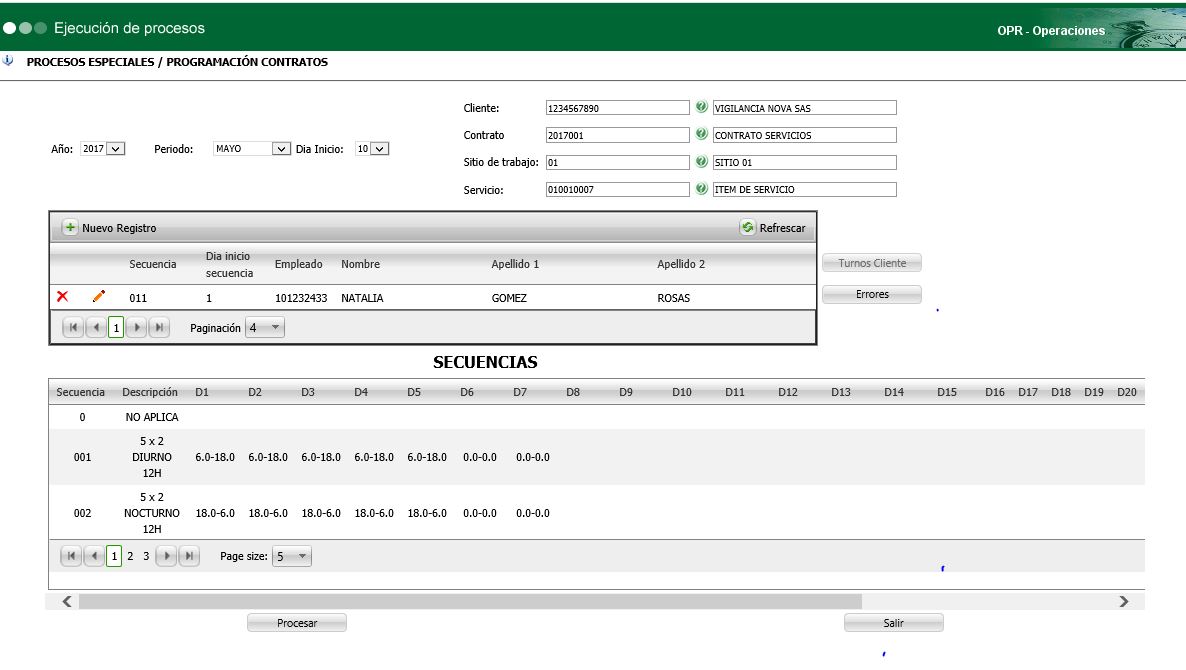Select page 3 in Secuencias pager
The height and width of the screenshot is (670, 1186).
[146, 556]
